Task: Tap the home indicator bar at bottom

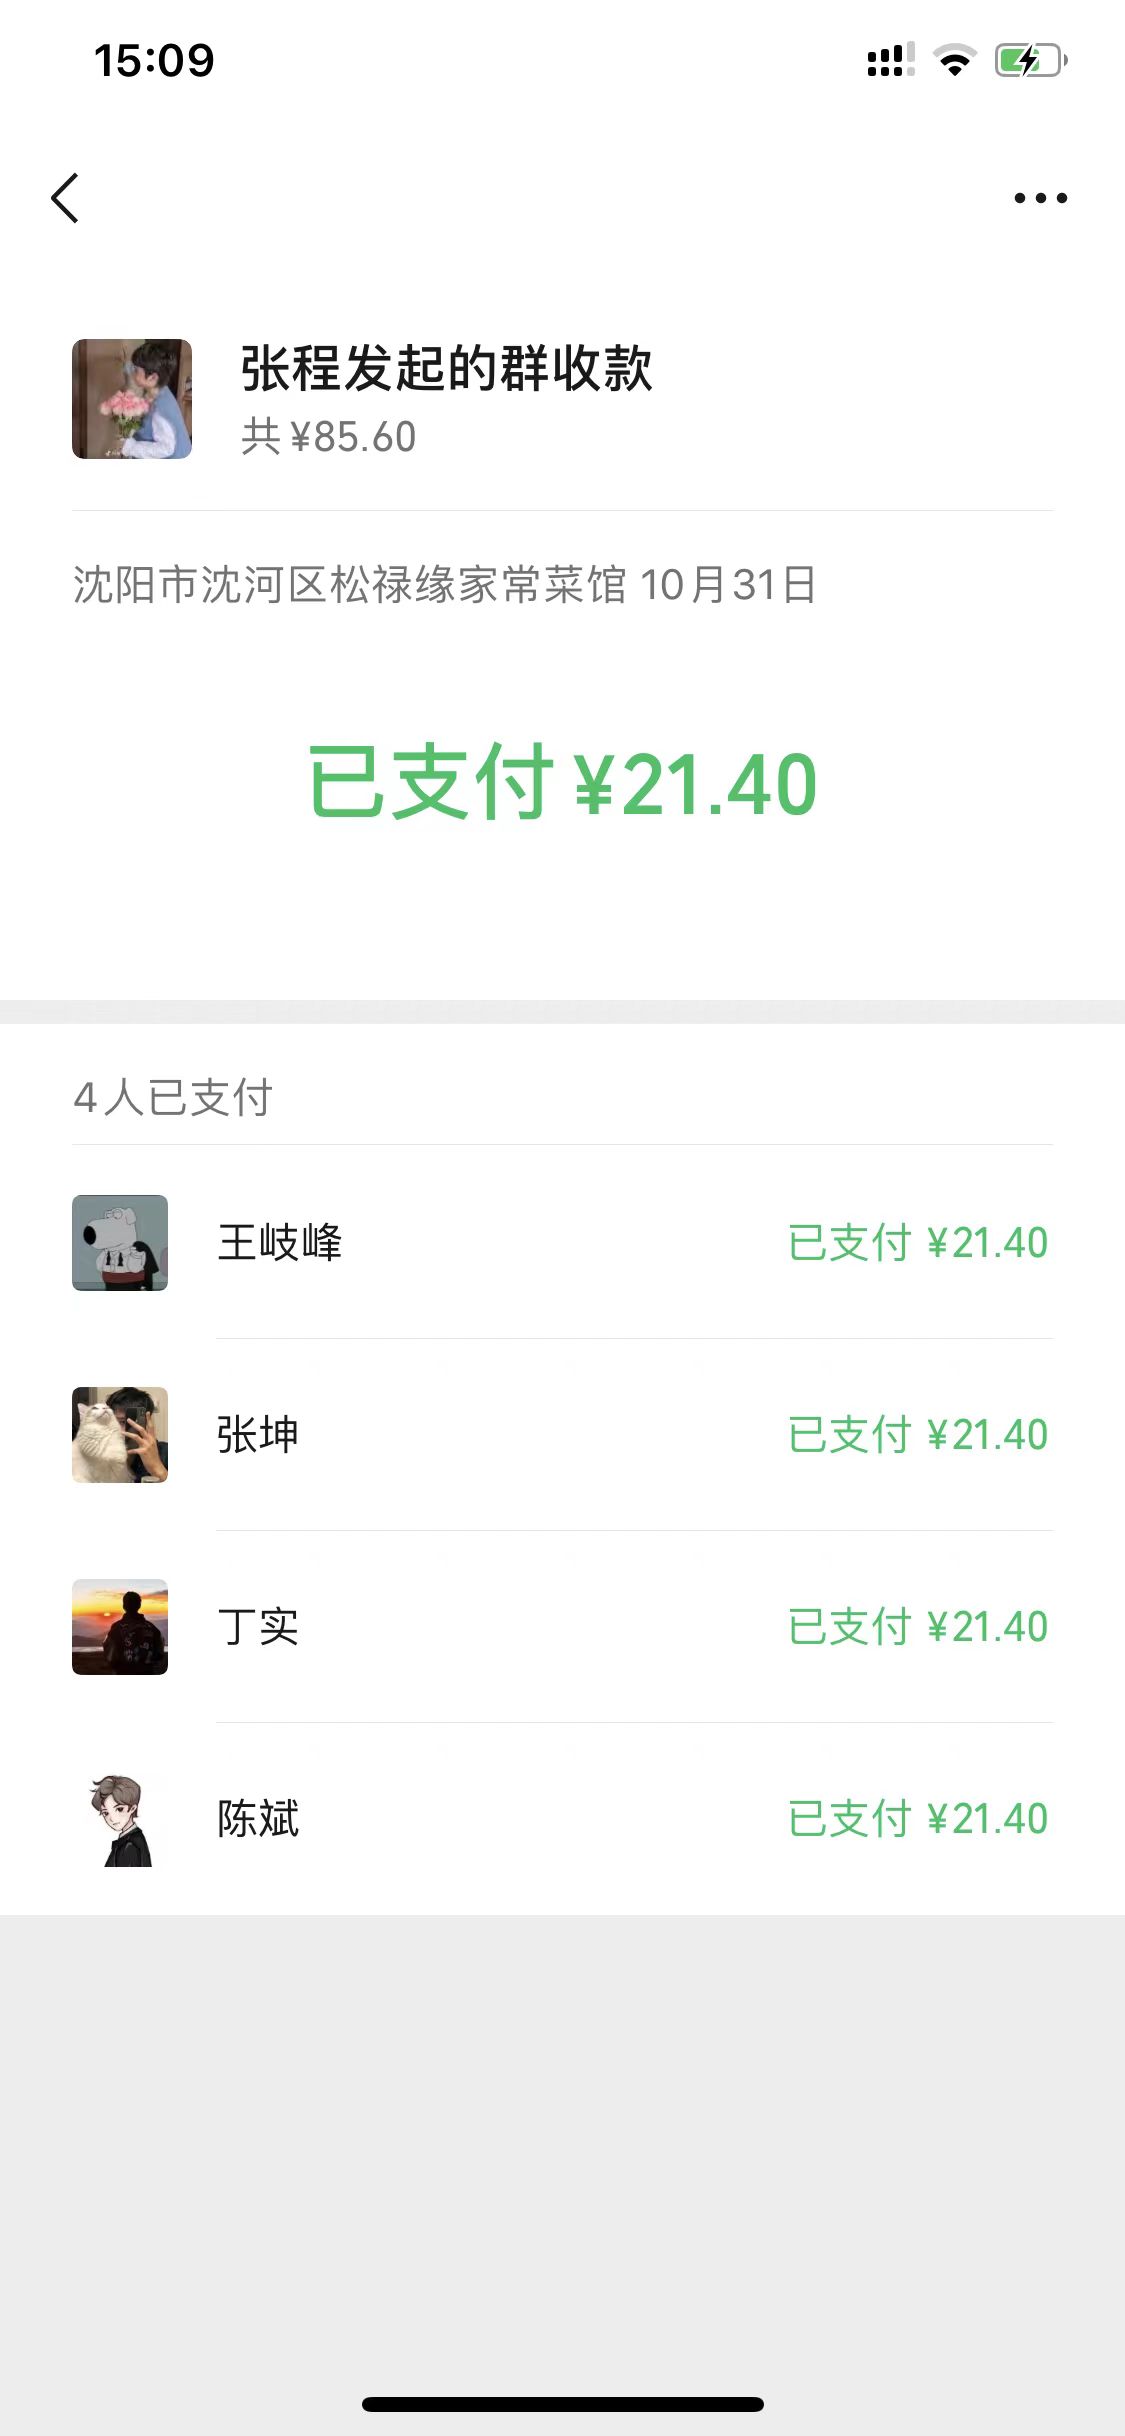Action: [562, 2404]
